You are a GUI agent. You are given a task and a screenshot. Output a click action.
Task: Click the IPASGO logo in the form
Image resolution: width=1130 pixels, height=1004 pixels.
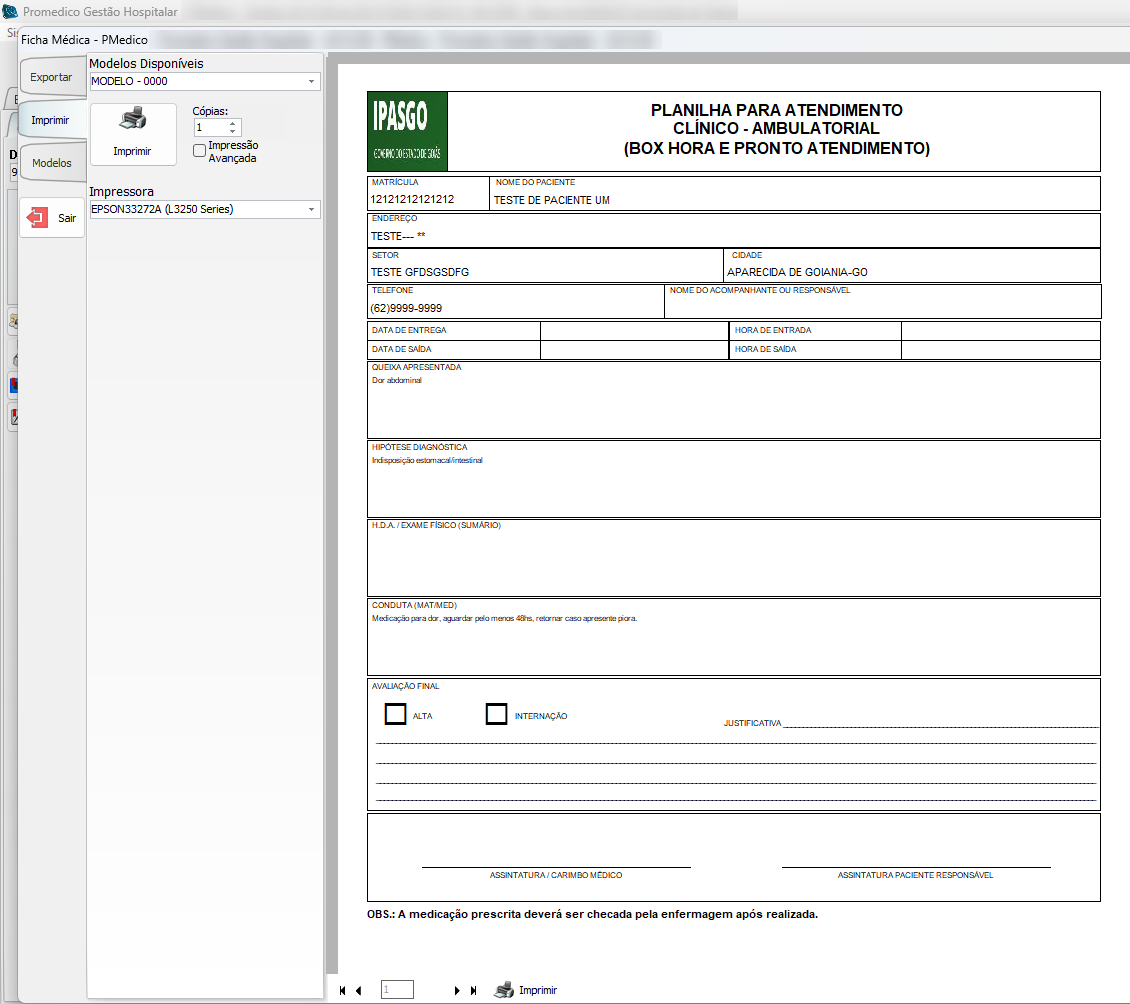[x=407, y=131]
